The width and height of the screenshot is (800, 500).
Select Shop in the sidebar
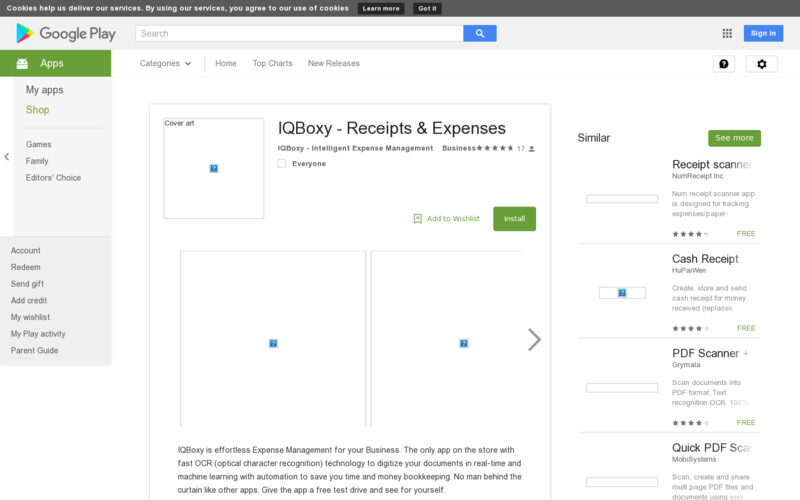click(x=38, y=110)
